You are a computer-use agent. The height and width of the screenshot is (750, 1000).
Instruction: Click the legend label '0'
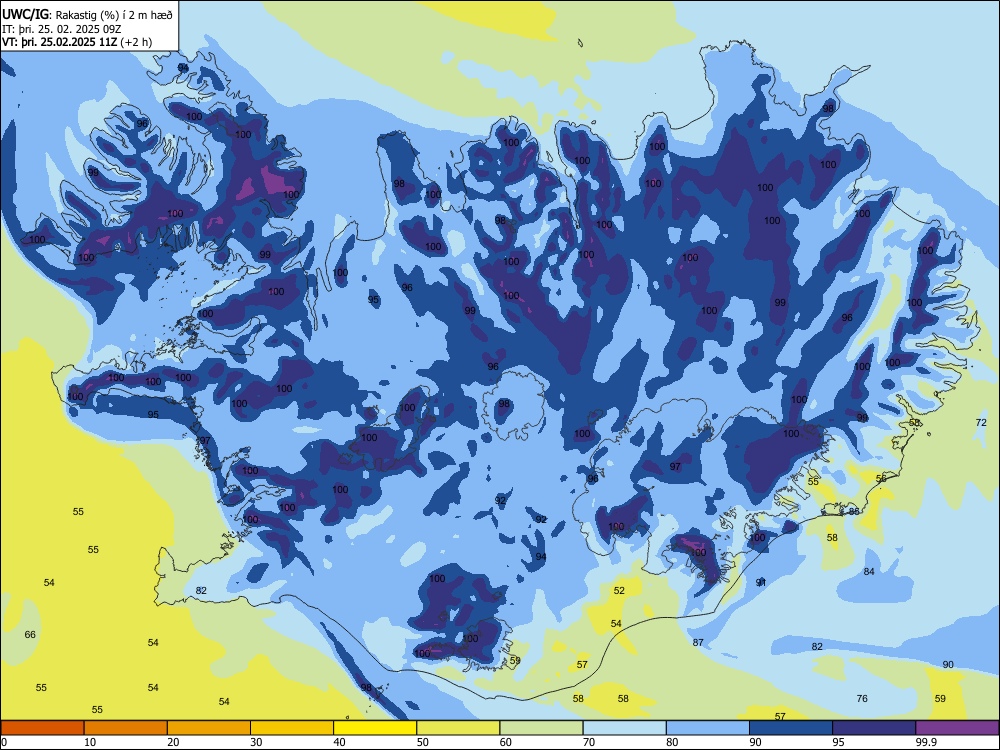[4, 742]
